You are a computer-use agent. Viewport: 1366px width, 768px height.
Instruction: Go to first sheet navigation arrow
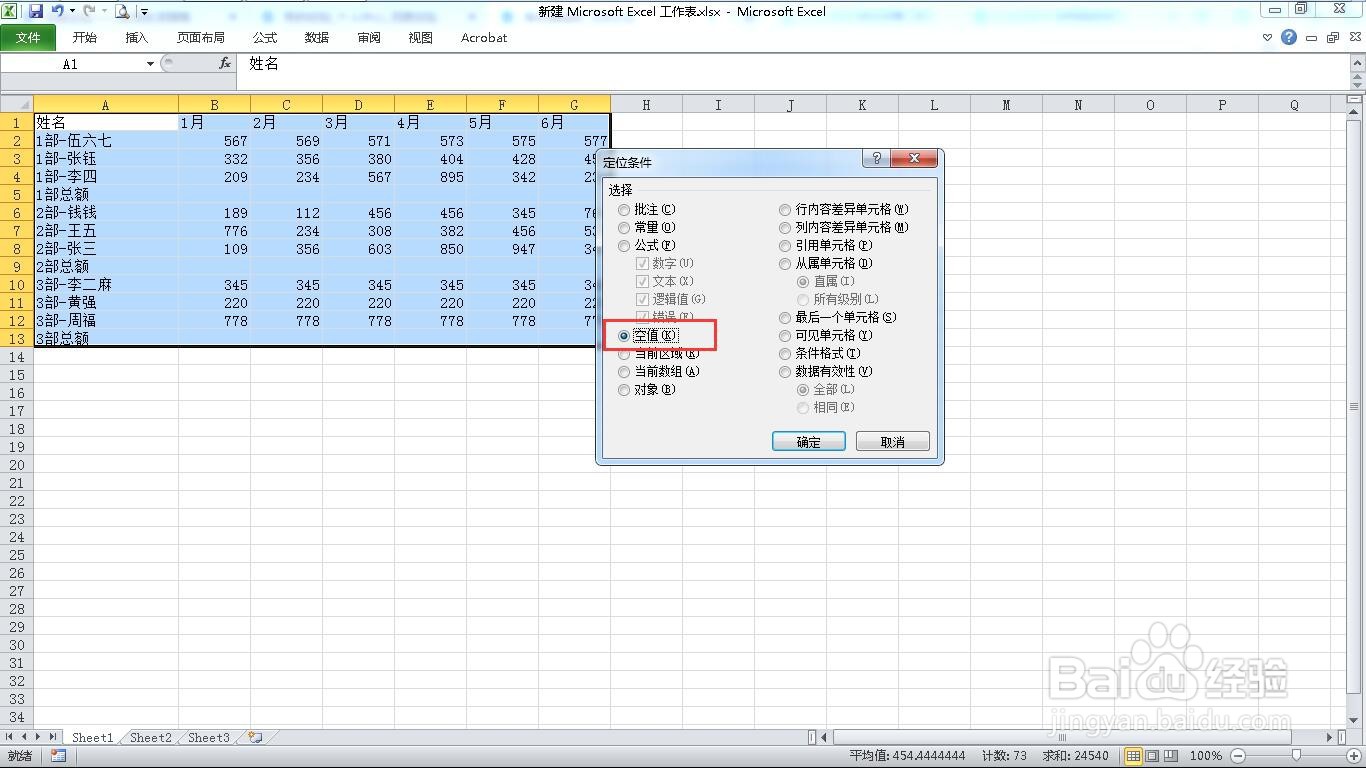coord(10,738)
